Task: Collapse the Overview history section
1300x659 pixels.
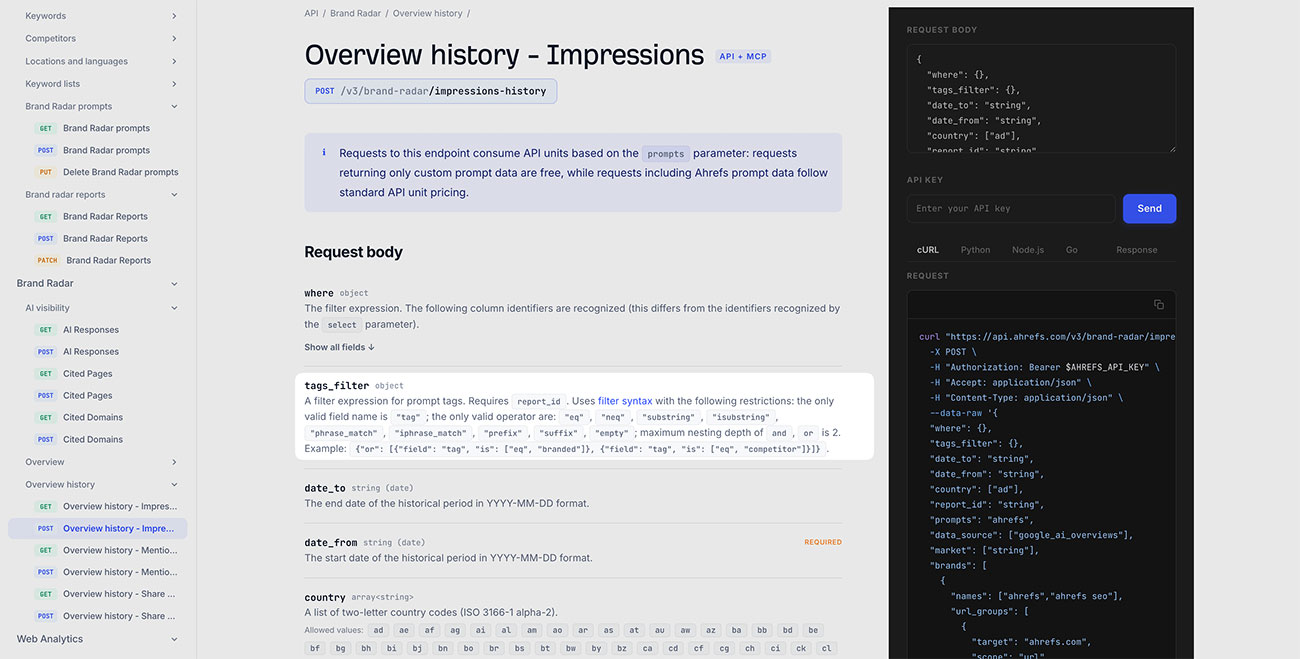Action: coord(174,484)
